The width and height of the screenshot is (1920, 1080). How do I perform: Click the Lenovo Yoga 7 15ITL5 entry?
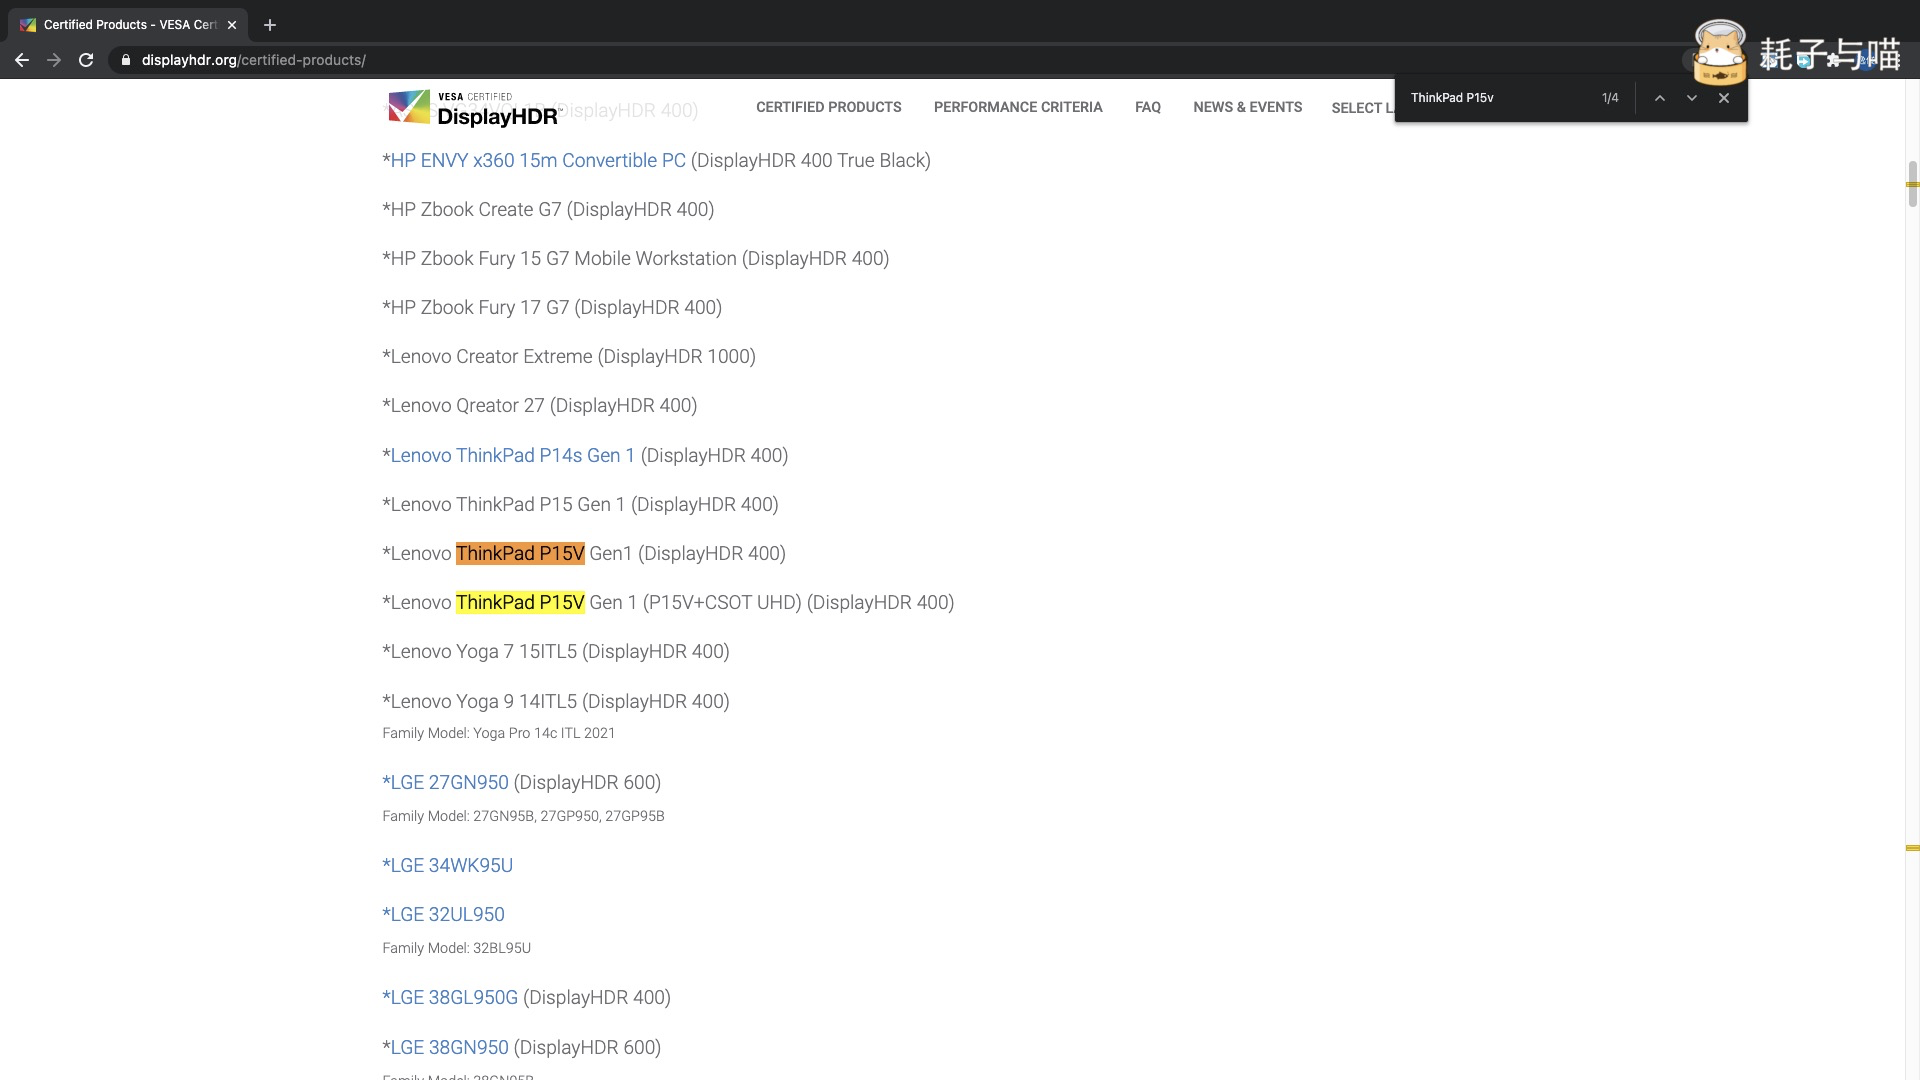556,652
